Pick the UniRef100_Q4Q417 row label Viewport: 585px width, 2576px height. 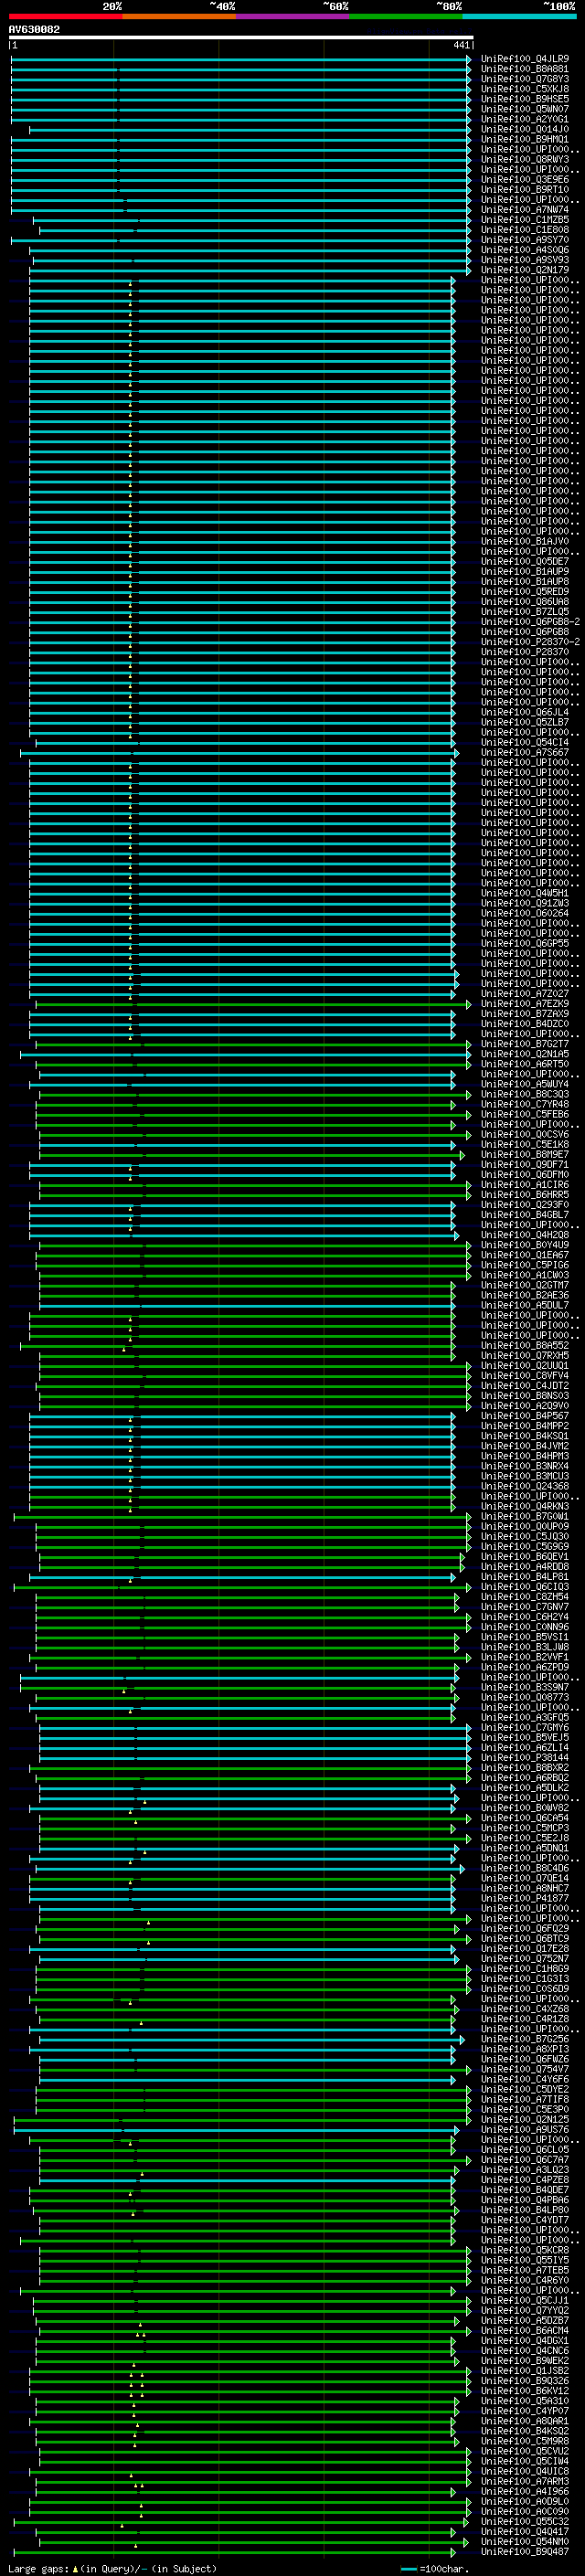click(x=524, y=2531)
